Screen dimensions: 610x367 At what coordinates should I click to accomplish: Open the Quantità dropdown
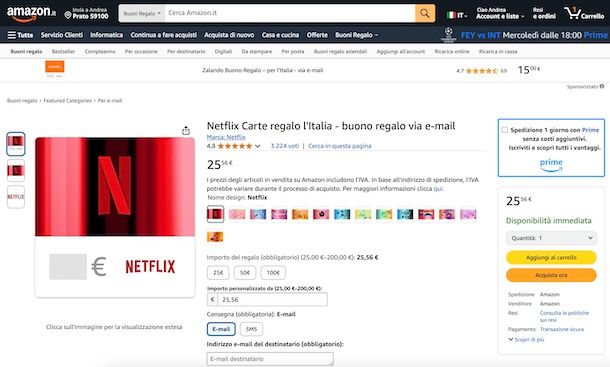coord(551,238)
